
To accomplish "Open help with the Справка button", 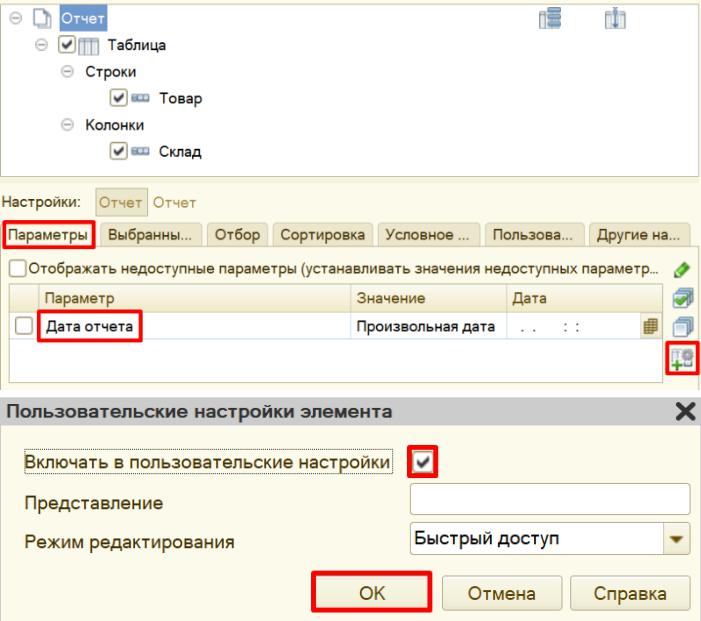I will [x=630, y=593].
